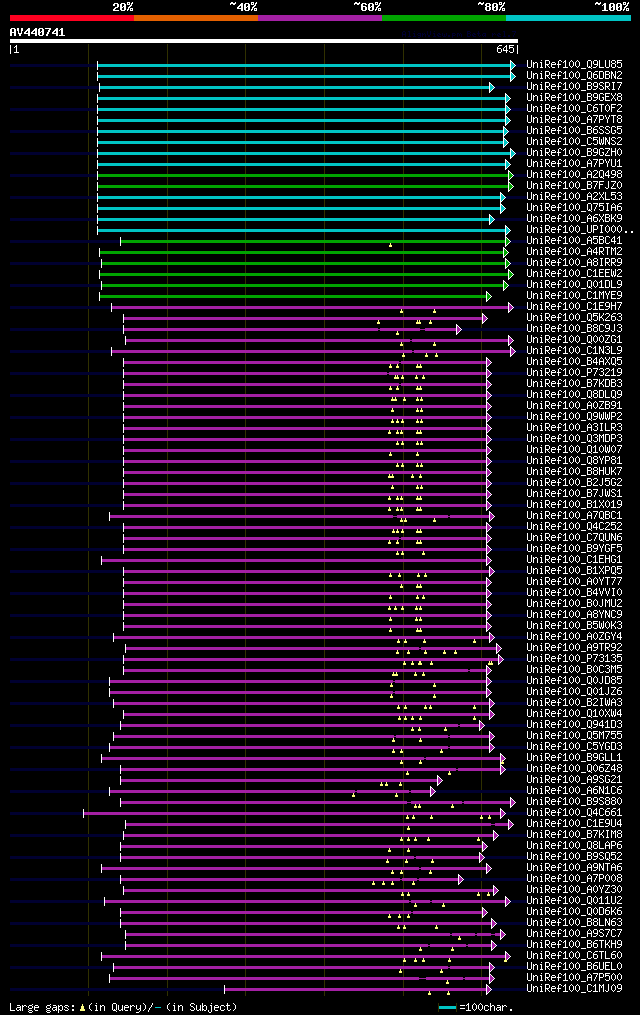Click the UniRef100_A6N1C6 label
640x1015 pixels.
(574, 791)
